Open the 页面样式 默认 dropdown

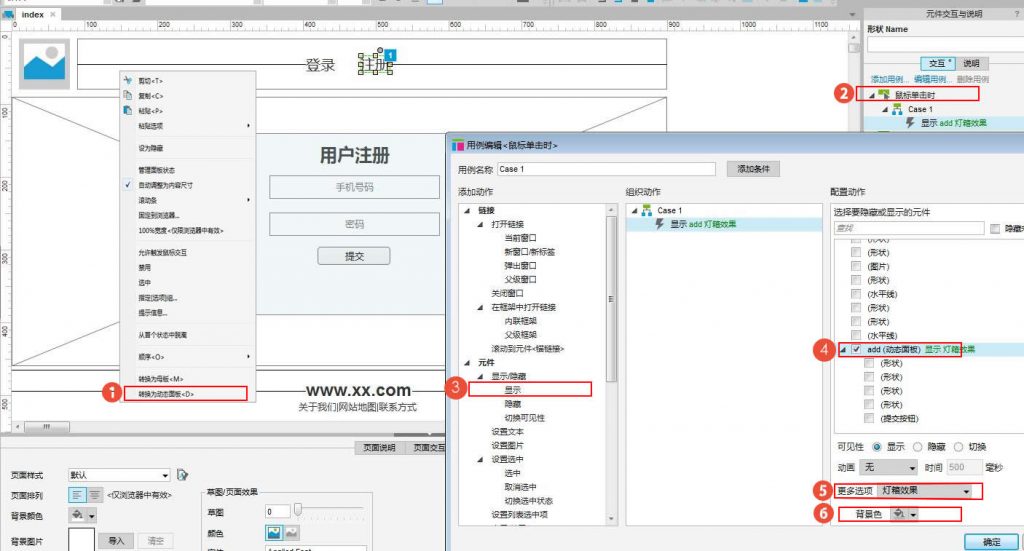pos(120,475)
